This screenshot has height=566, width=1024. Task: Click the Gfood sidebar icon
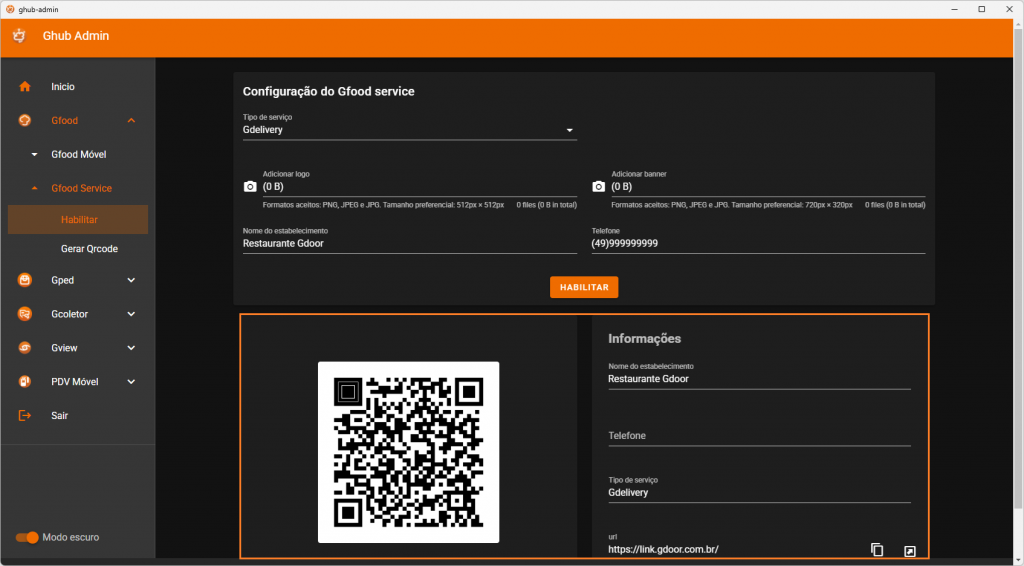[x=25, y=121]
